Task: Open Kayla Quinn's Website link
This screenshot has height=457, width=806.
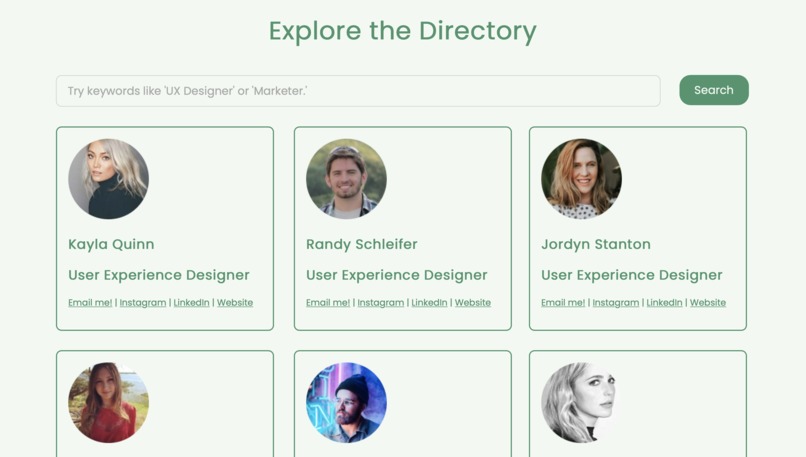Action: pyautogui.click(x=235, y=303)
